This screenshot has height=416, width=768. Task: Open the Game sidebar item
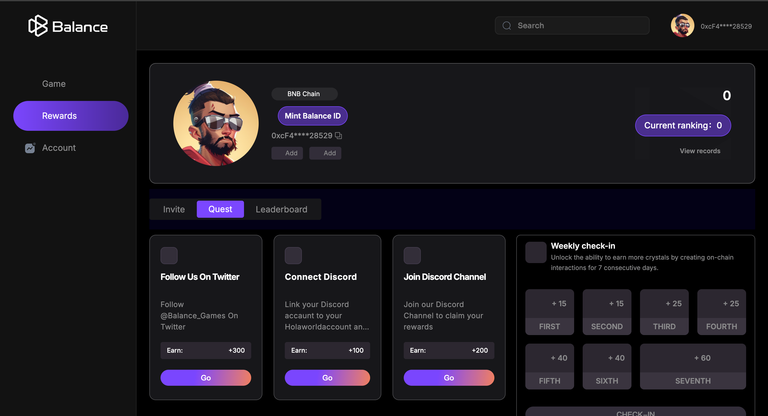[x=54, y=84]
